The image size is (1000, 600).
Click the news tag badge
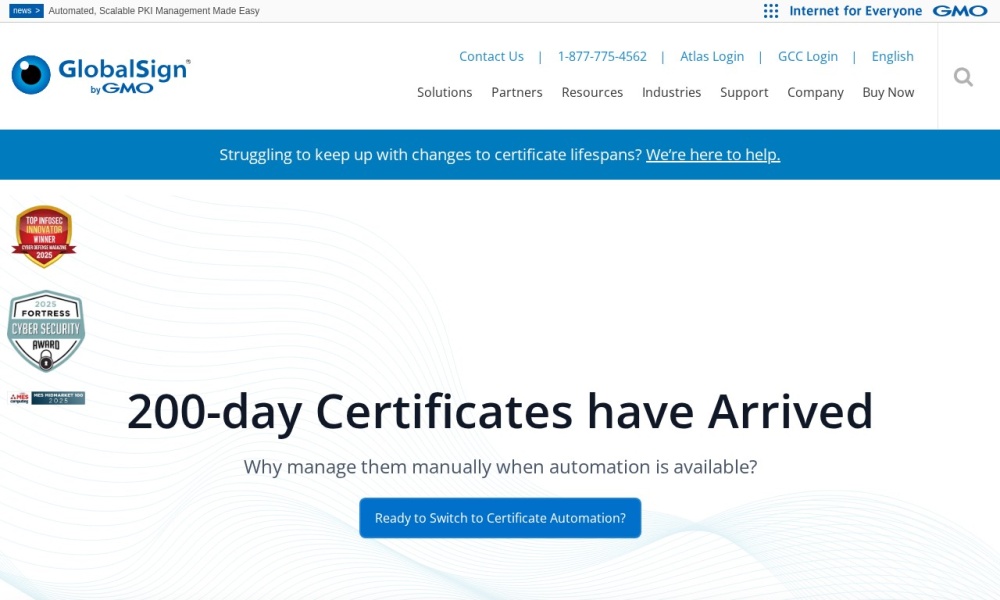pos(26,11)
